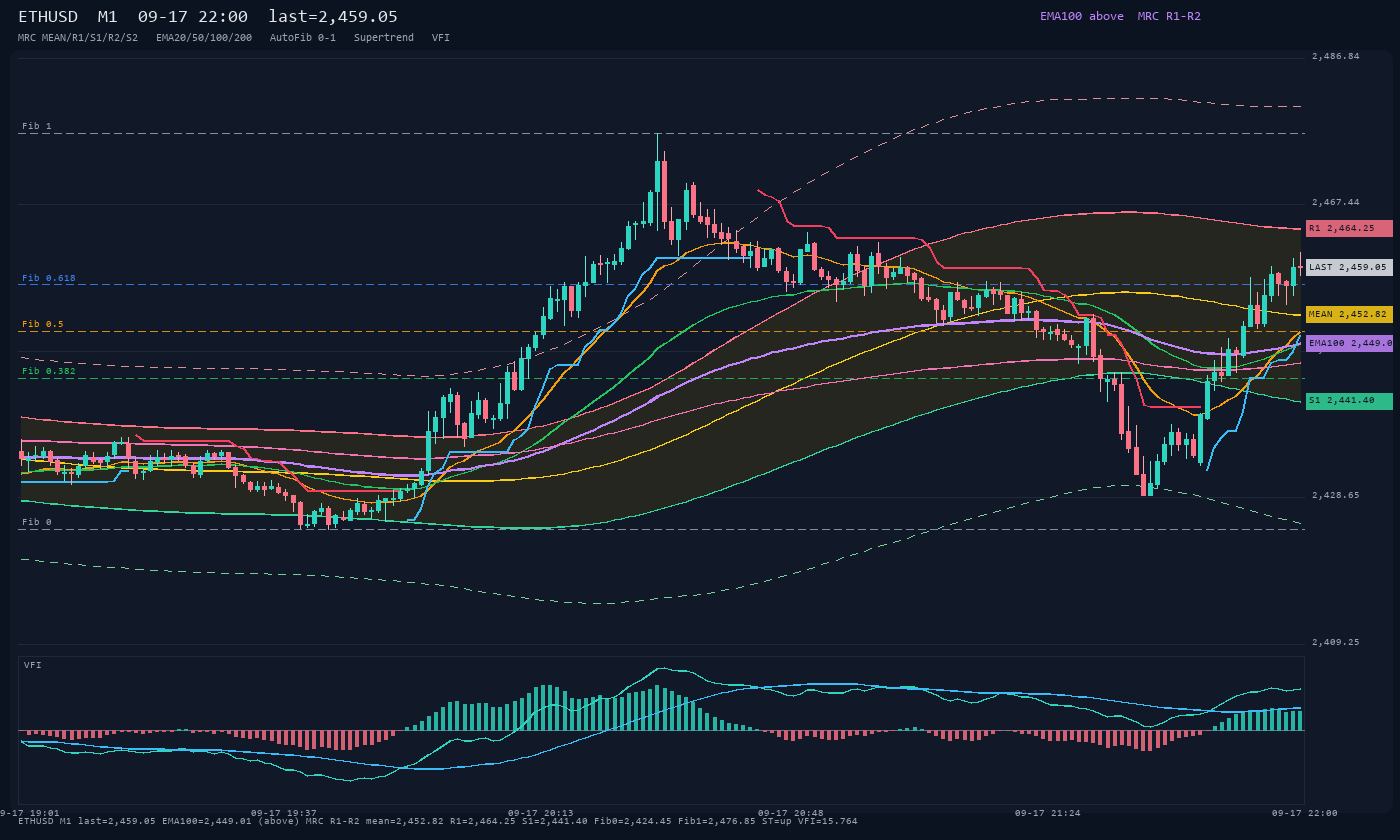Click the red "R1 2,464.25" price tag
The width and height of the screenshot is (1400, 840).
(1349, 228)
